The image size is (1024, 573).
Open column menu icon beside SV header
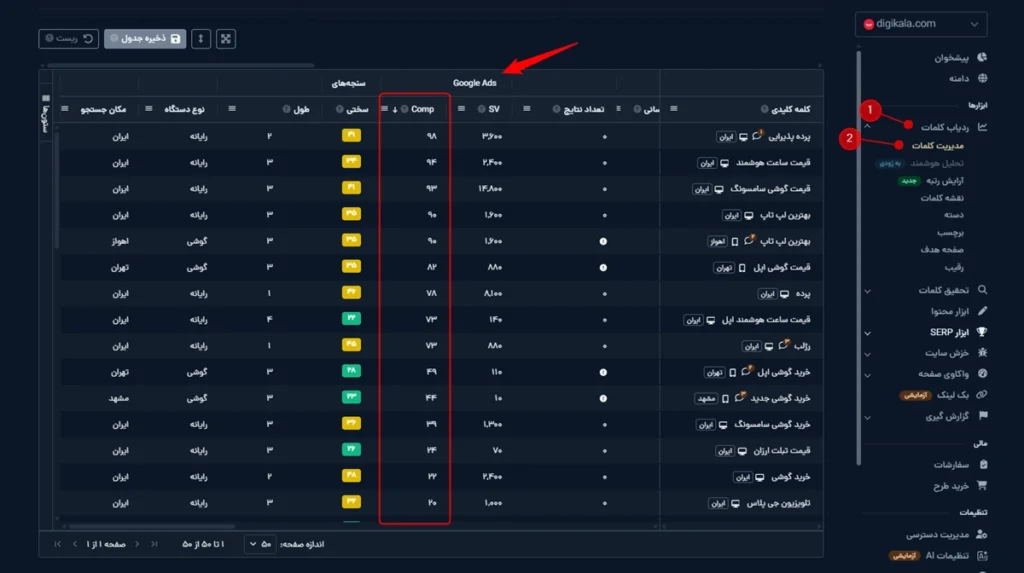[461, 108]
